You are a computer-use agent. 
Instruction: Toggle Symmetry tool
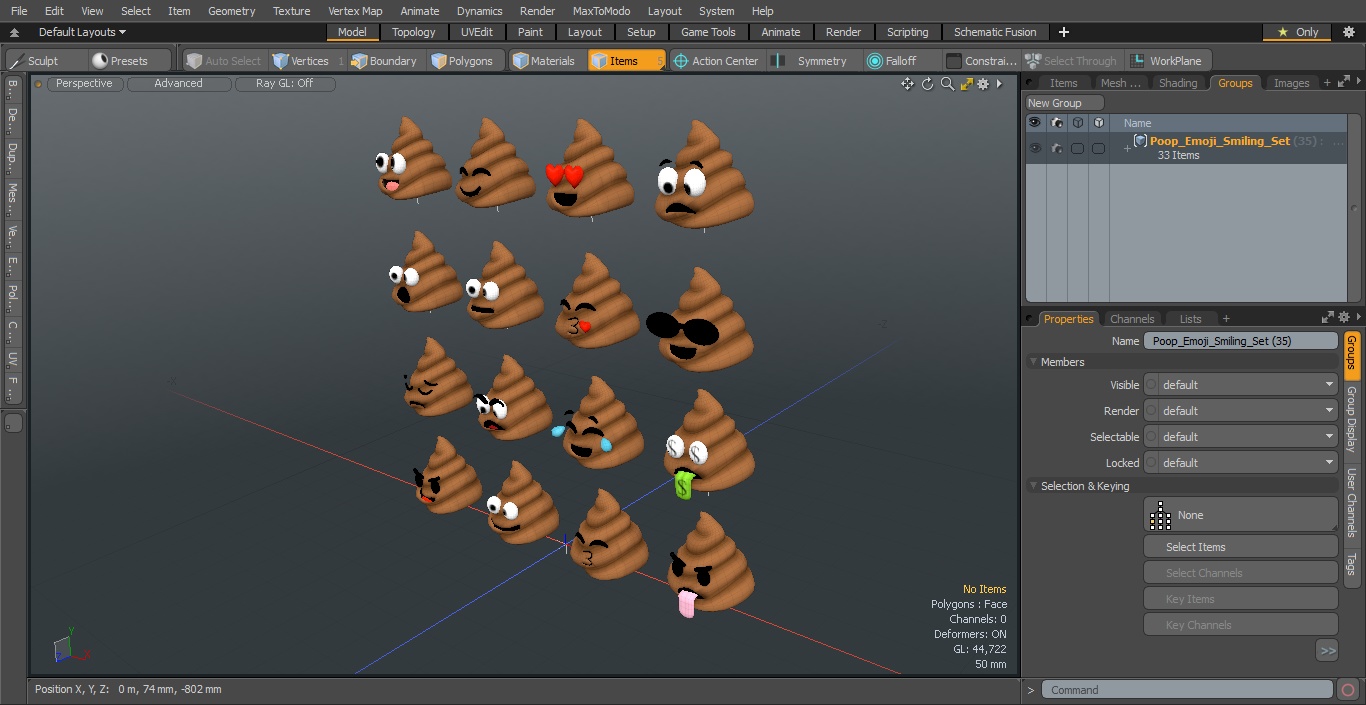coord(812,61)
